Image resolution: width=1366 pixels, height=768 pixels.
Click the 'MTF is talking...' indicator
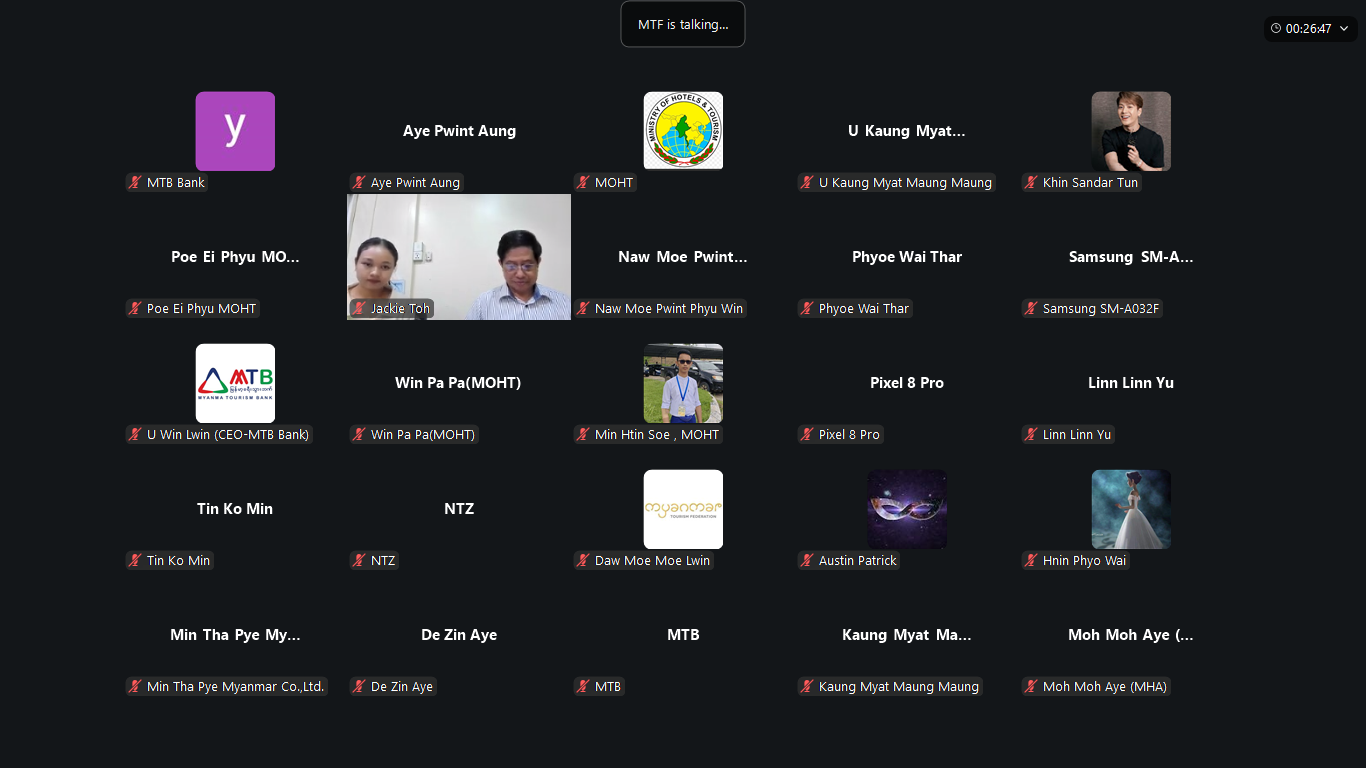pos(683,24)
